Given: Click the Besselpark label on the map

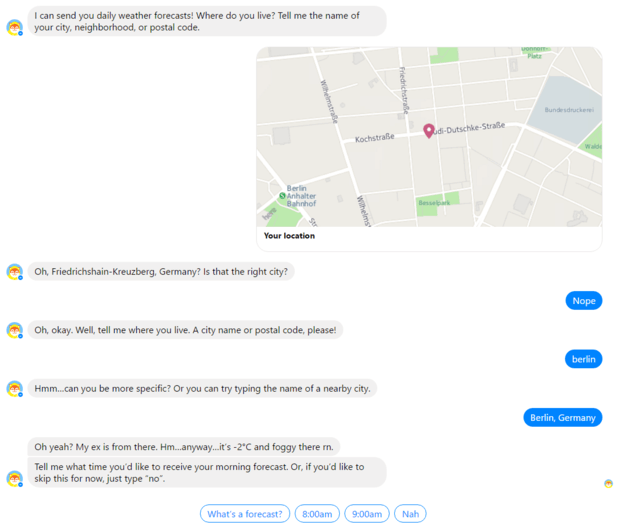Looking at the screenshot, I should click(434, 203).
